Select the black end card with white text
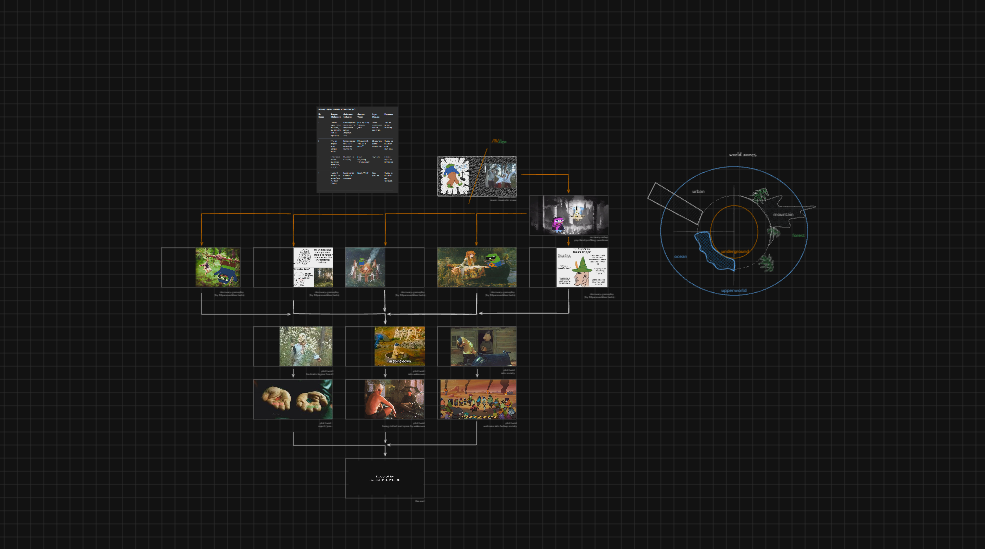The width and height of the screenshot is (985, 549). point(384,479)
